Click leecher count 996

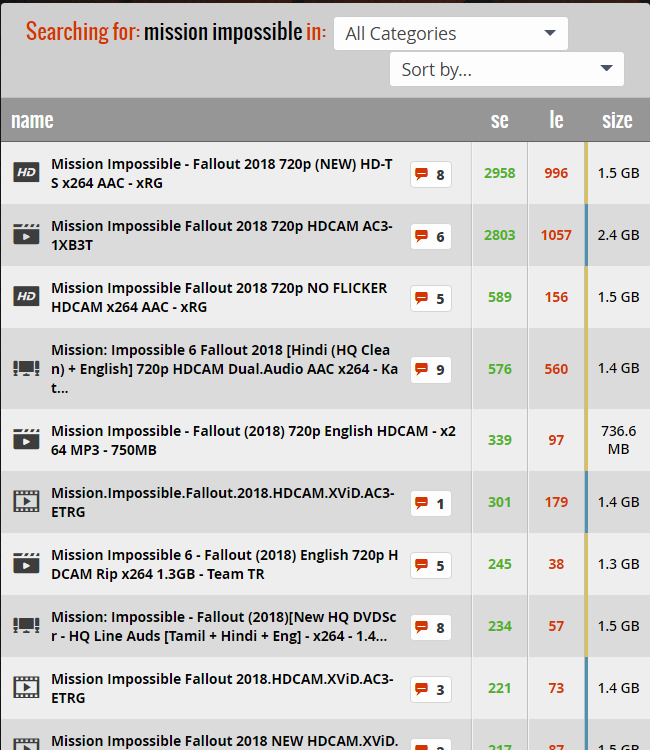[x=556, y=173]
